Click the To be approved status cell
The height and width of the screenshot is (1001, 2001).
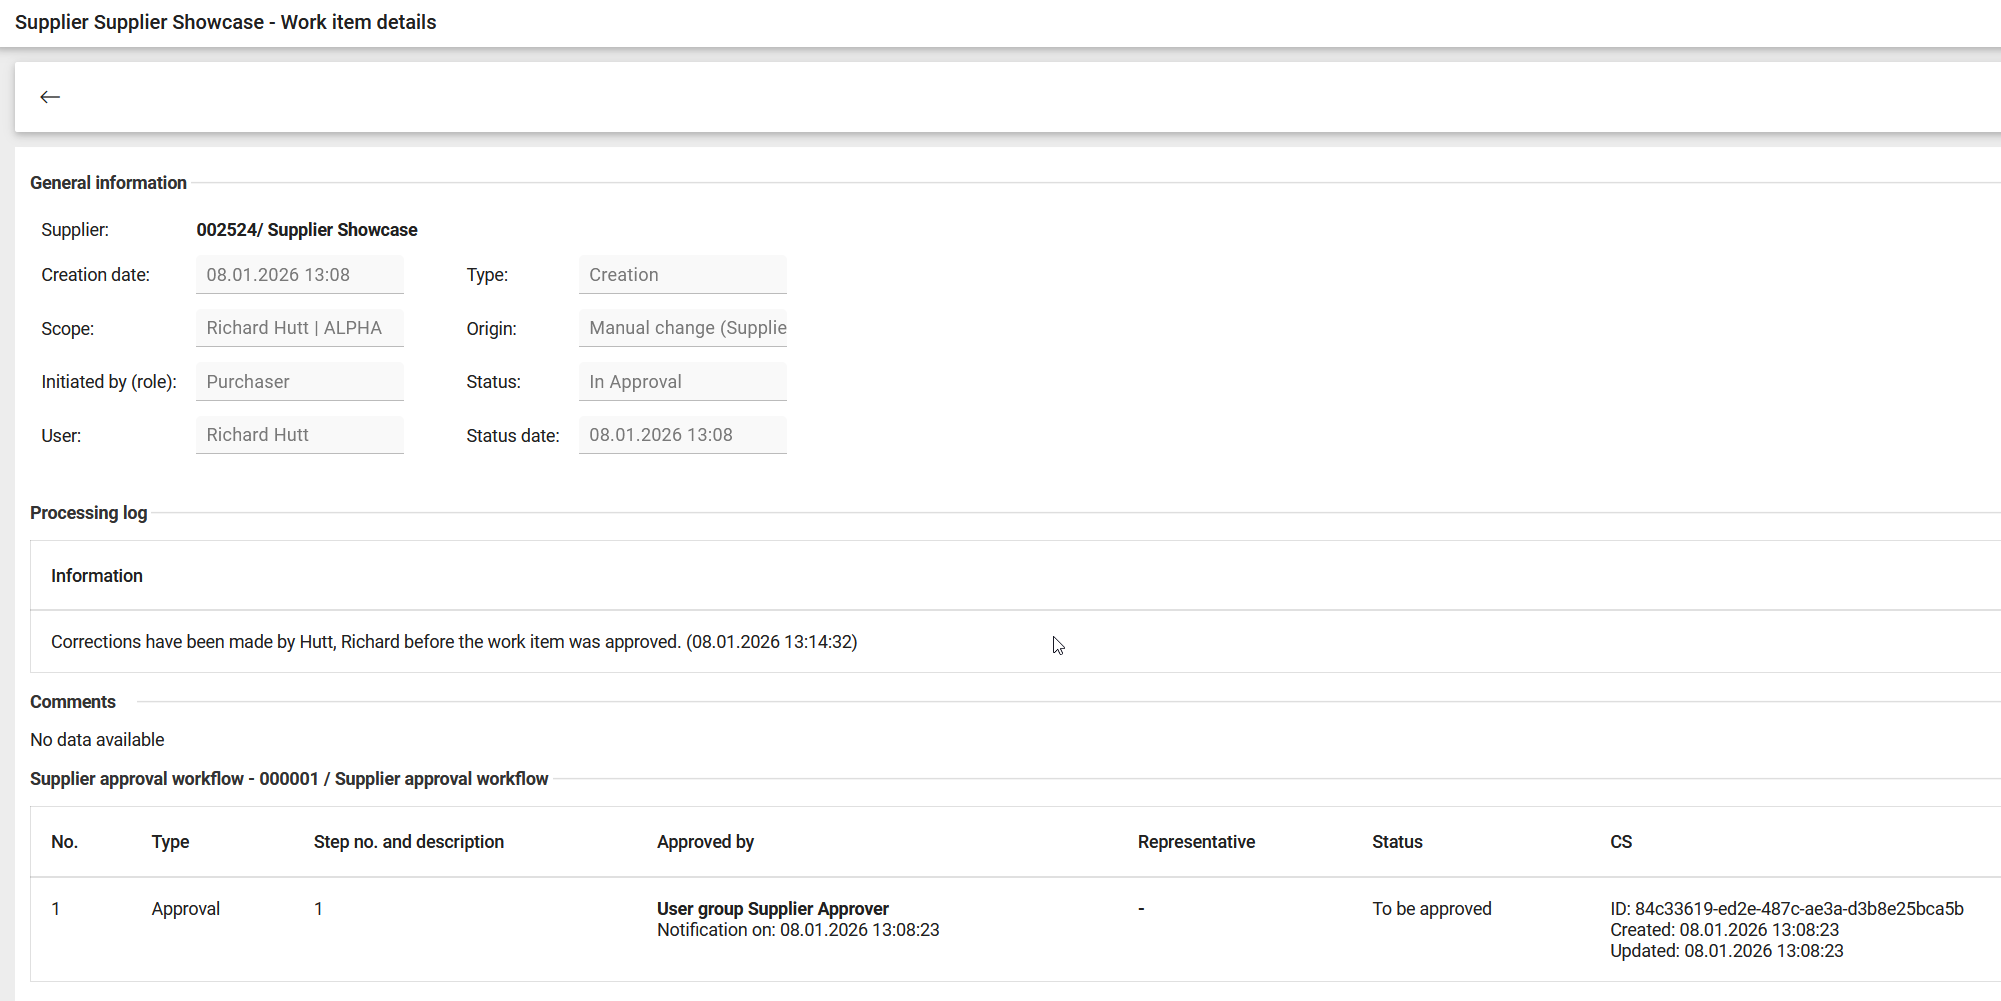[x=1431, y=909]
